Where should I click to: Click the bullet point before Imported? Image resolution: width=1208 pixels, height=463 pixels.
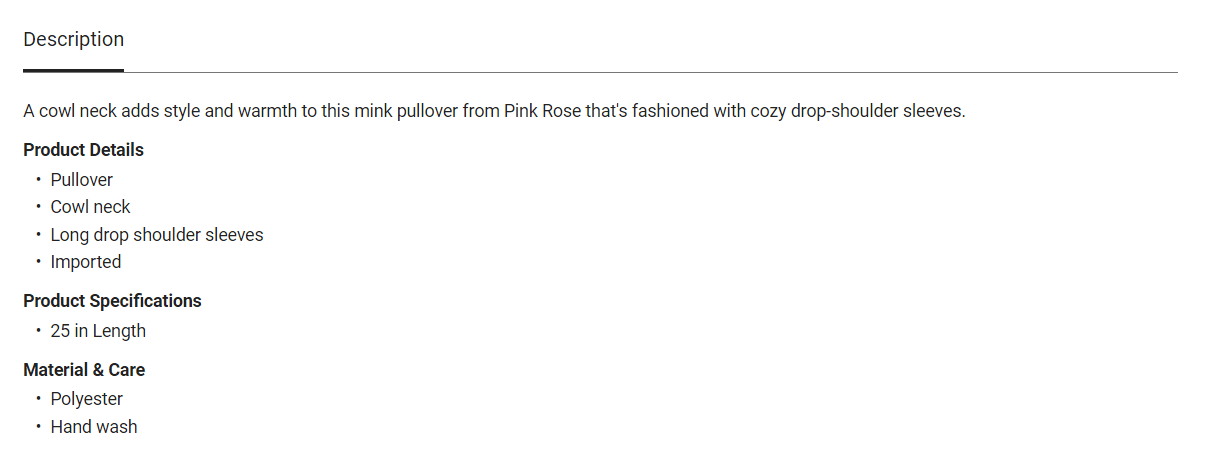click(38, 262)
